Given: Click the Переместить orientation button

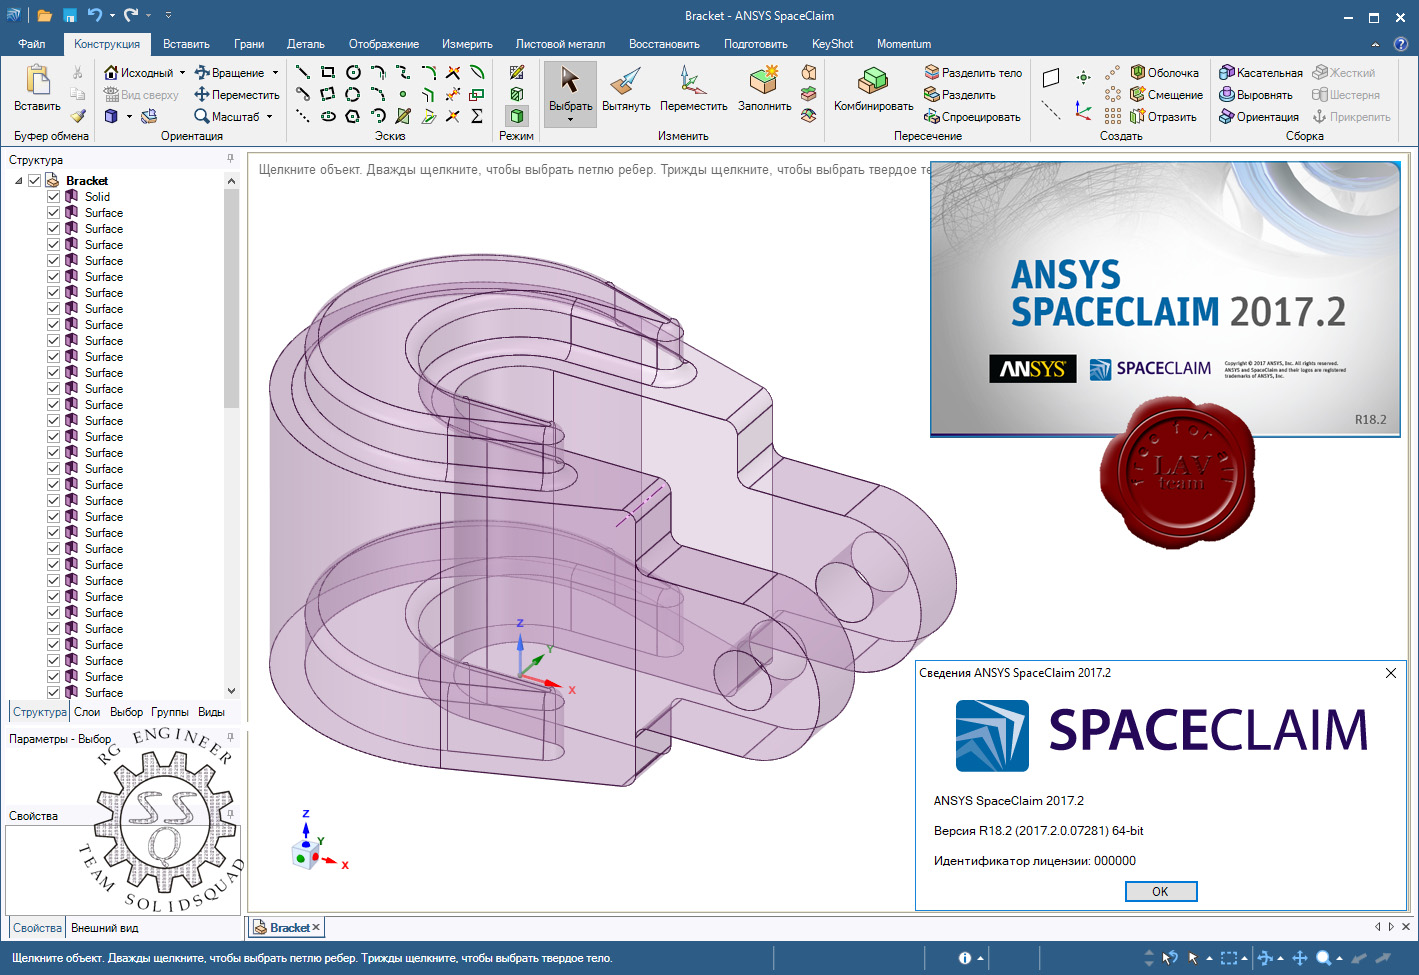Looking at the screenshot, I should point(237,94).
